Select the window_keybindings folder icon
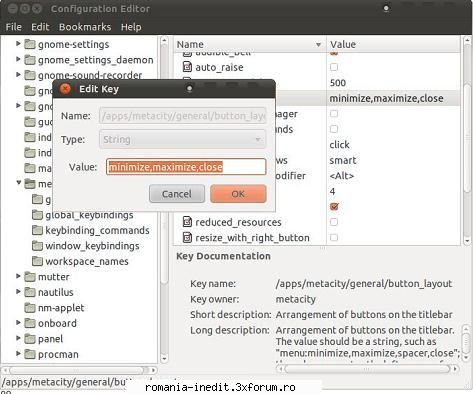 (37, 246)
